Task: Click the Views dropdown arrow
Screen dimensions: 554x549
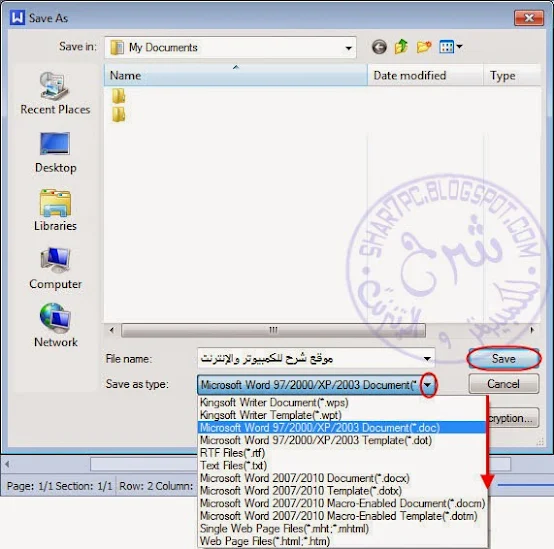Action: pos(459,46)
